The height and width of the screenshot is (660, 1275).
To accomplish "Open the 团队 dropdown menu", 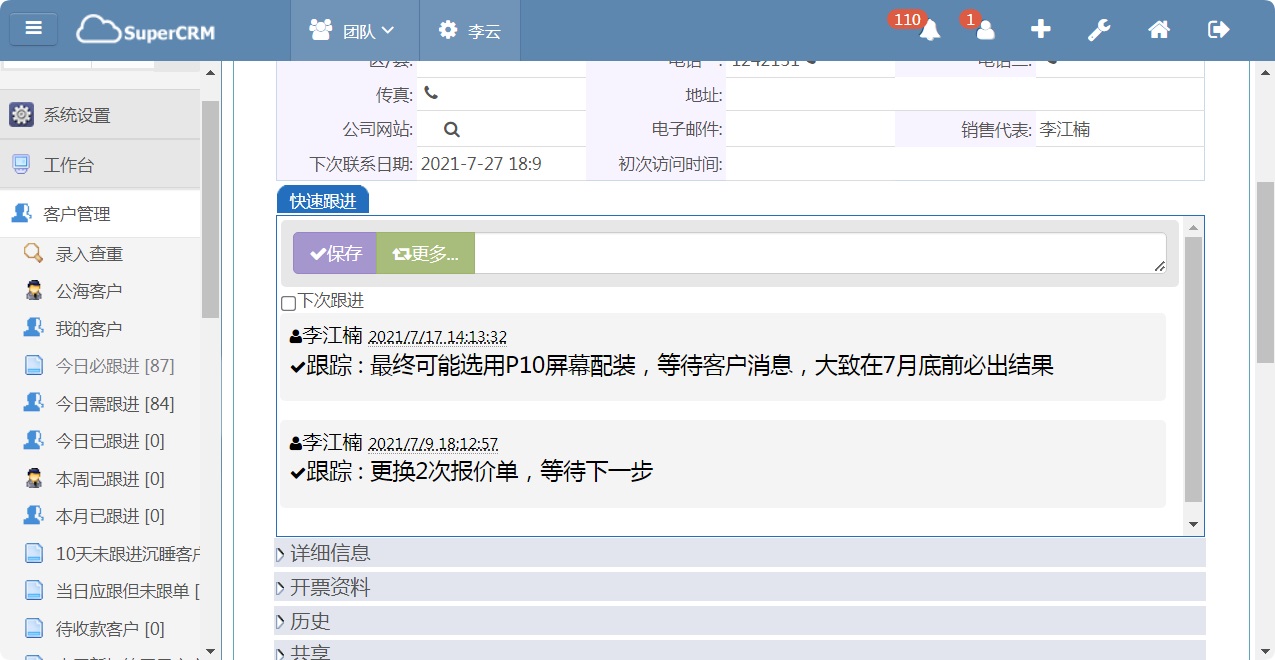I will (354, 31).
